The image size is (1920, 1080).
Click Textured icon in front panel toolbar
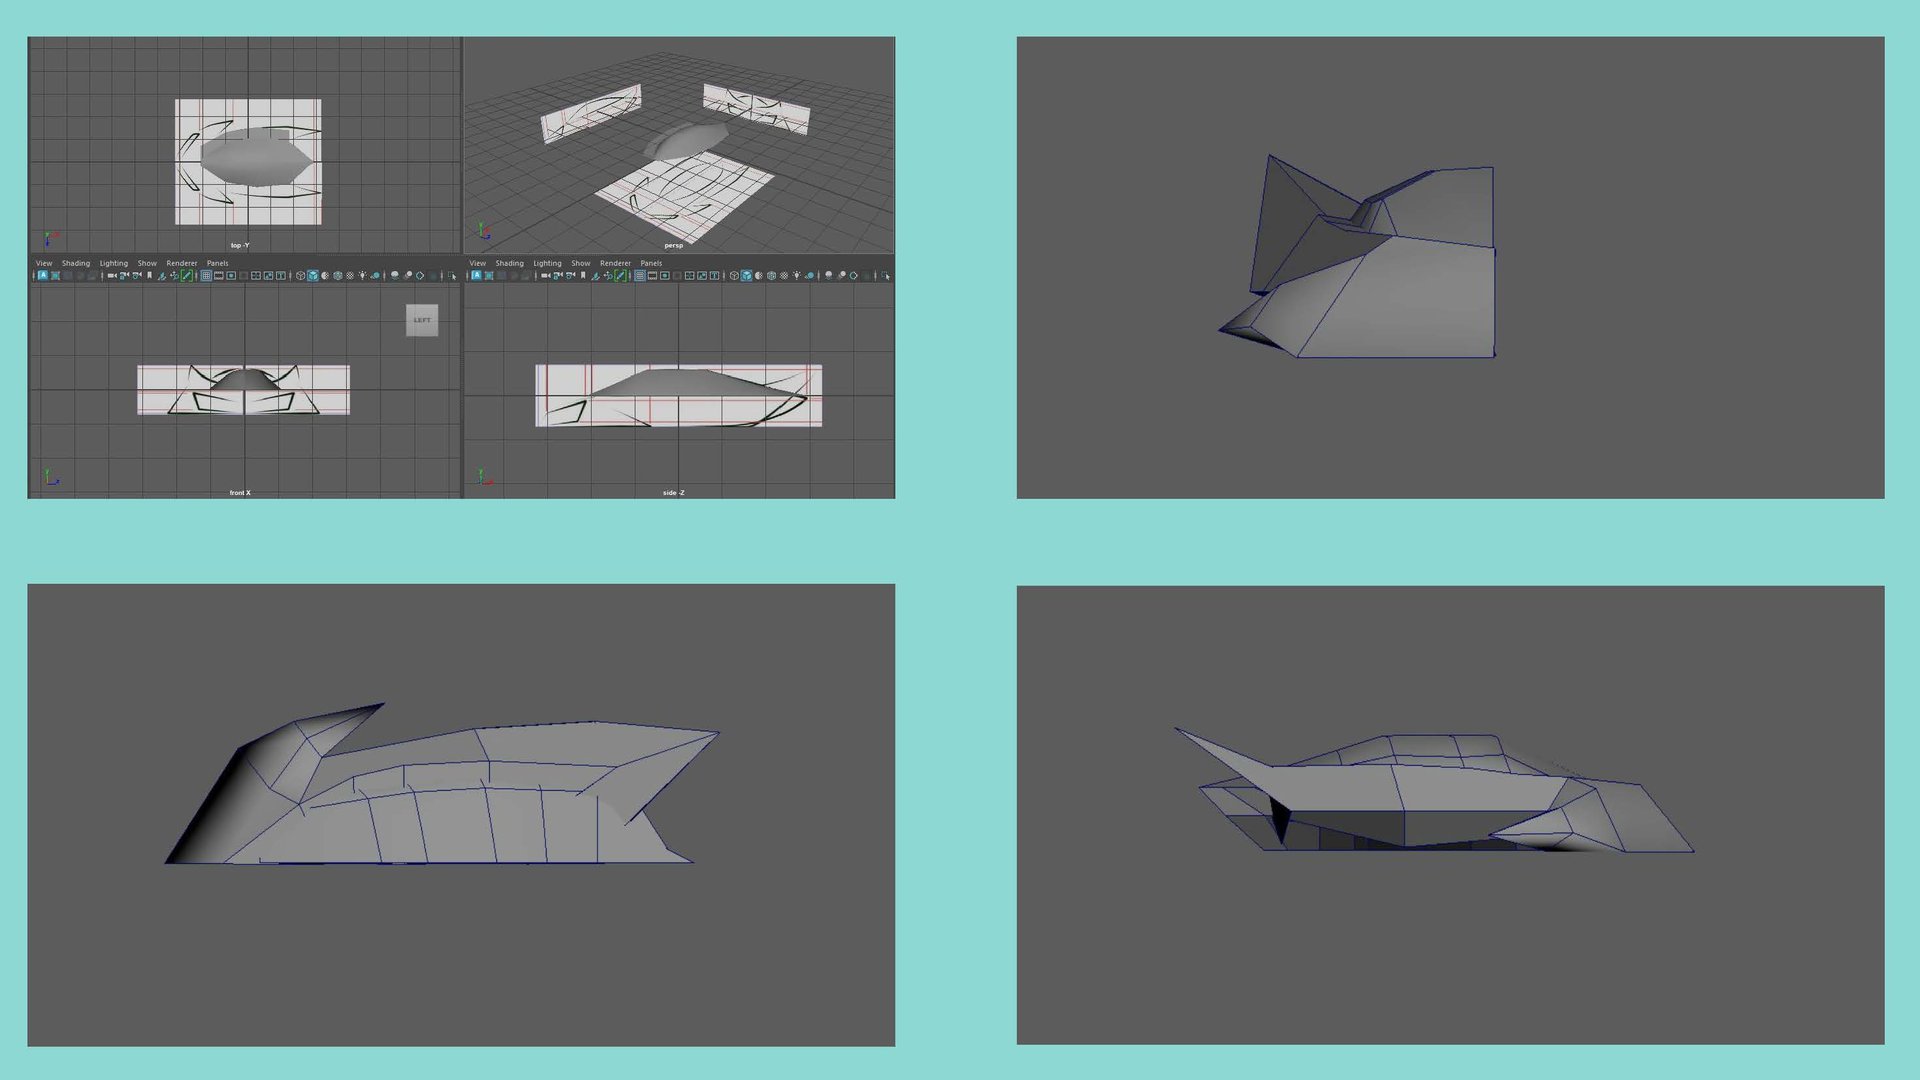pyautogui.click(x=350, y=276)
